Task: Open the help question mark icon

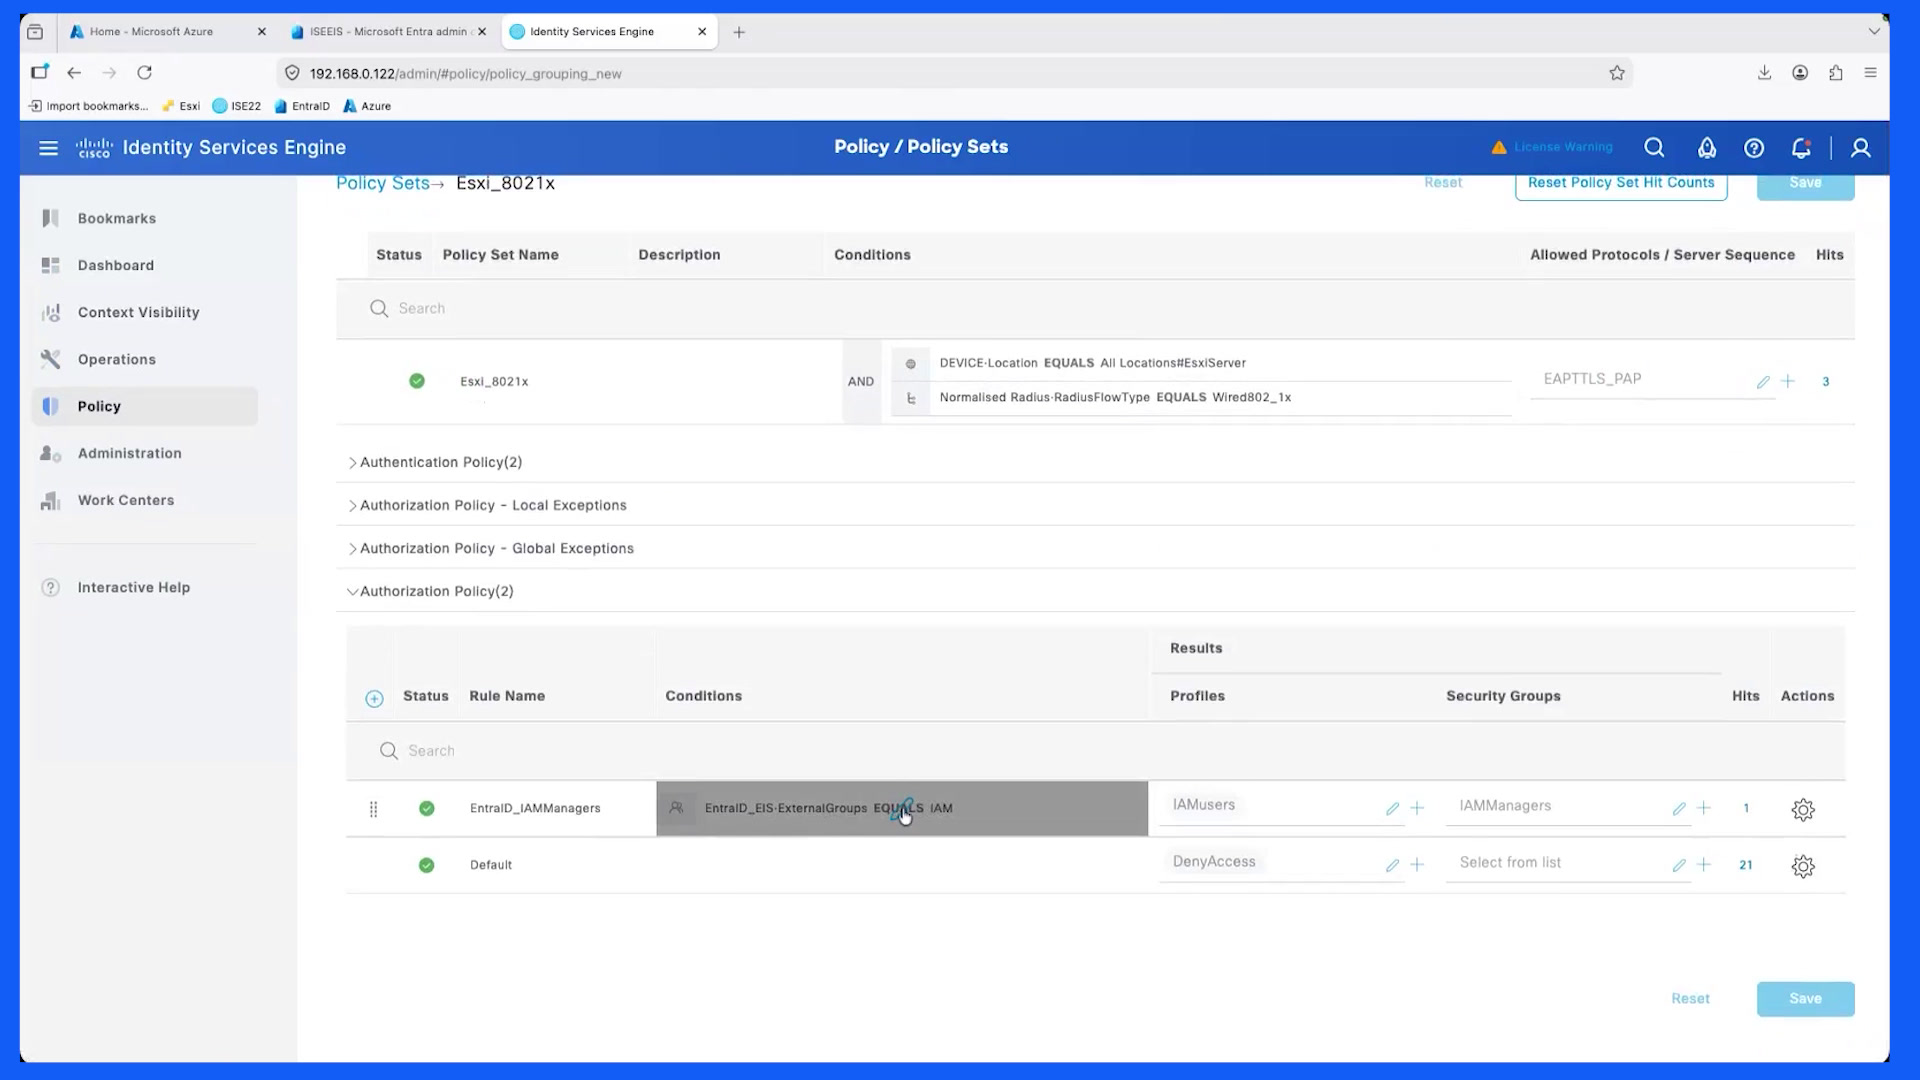Action: 1754,148
